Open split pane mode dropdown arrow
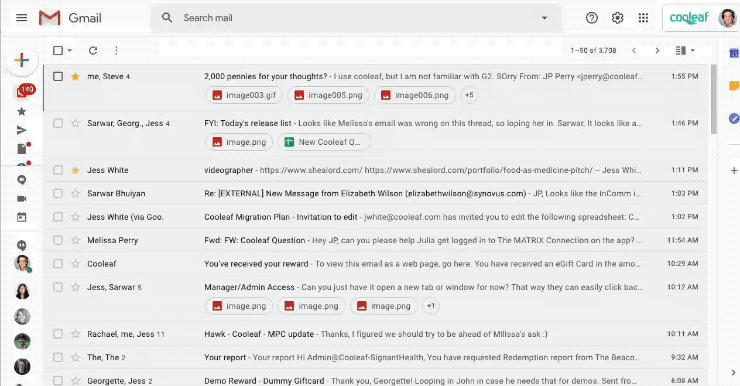The height and width of the screenshot is (386, 740). point(692,50)
